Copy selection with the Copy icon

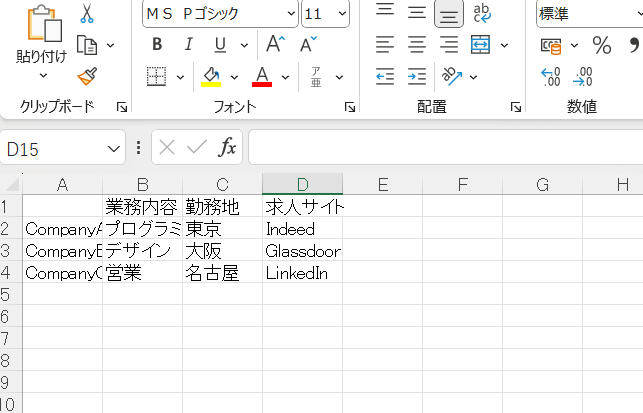(87, 45)
